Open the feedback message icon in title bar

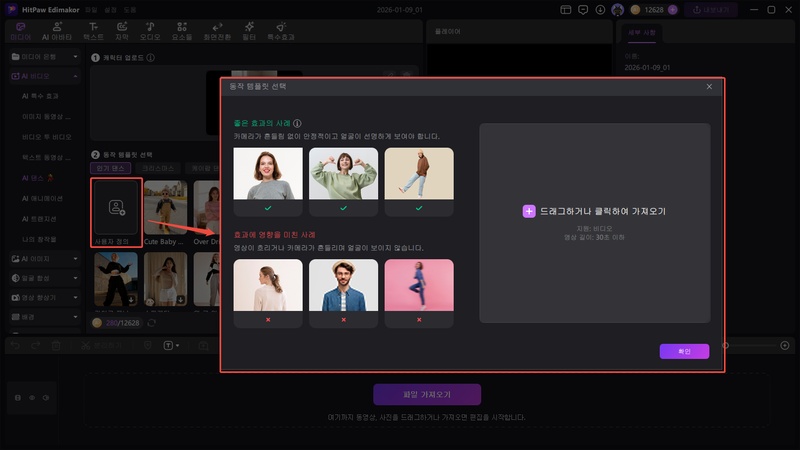pyautogui.click(x=583, y=10)
